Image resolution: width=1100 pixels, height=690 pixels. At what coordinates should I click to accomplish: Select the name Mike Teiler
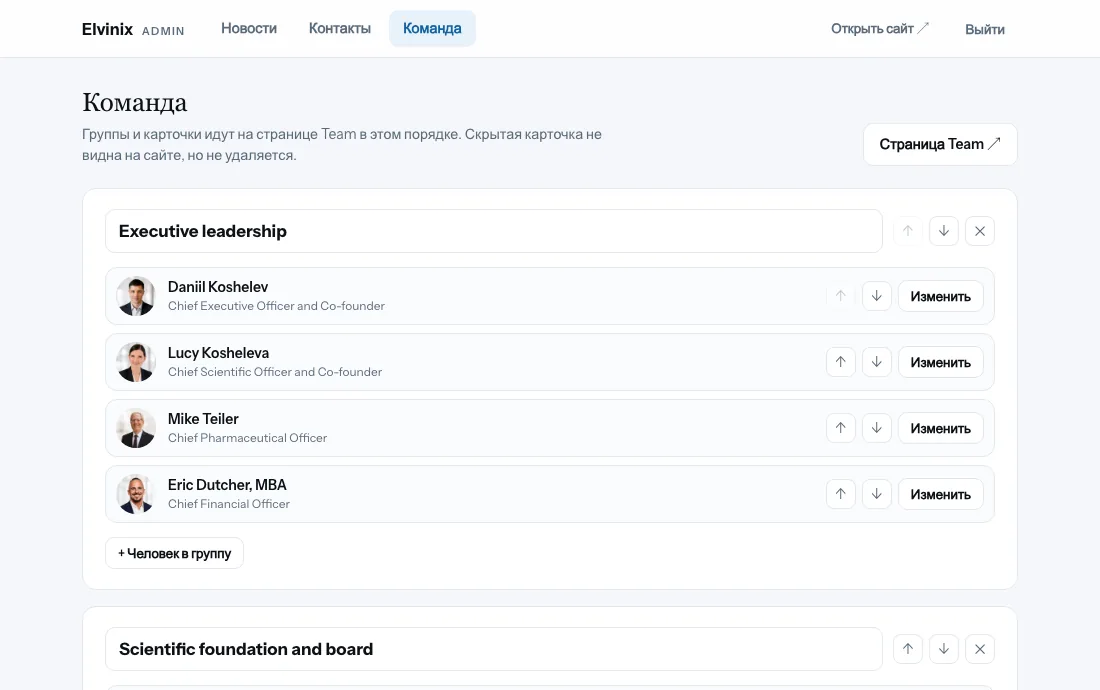[203, 419]
